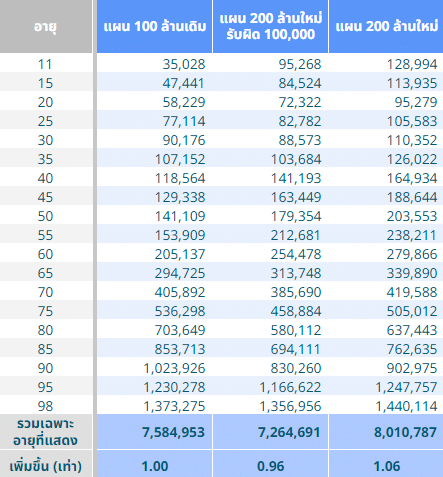
Task: Select the cell with value 35,028
Action: (154, 64)
